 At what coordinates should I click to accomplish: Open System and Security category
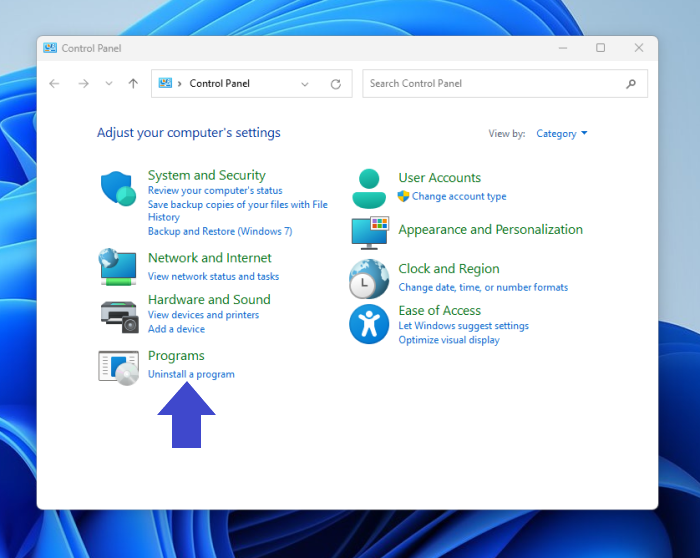point(207,175)
